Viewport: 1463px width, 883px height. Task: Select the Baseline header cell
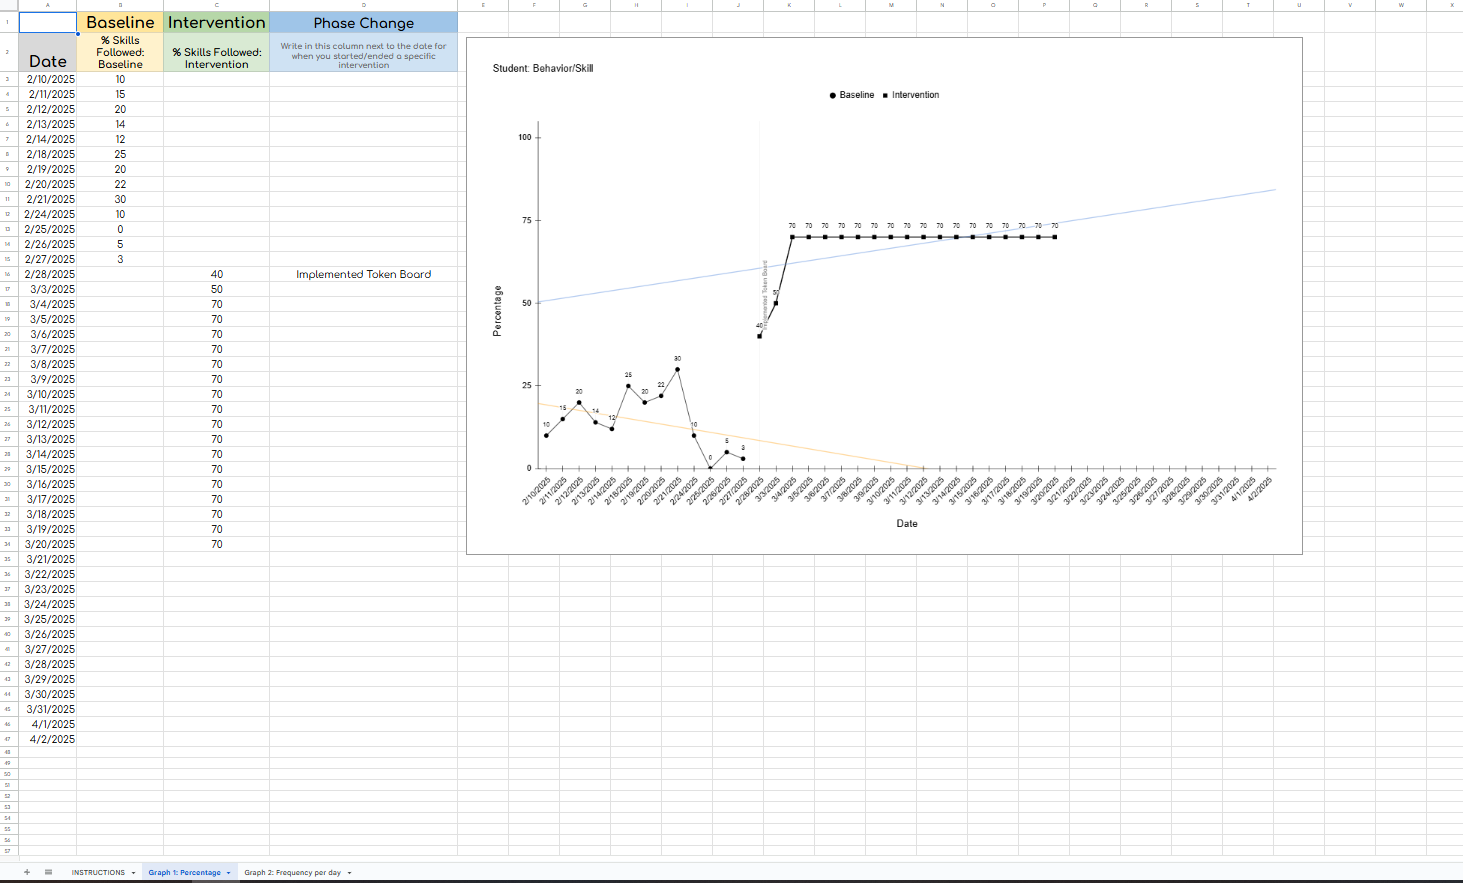coord(120,22)
